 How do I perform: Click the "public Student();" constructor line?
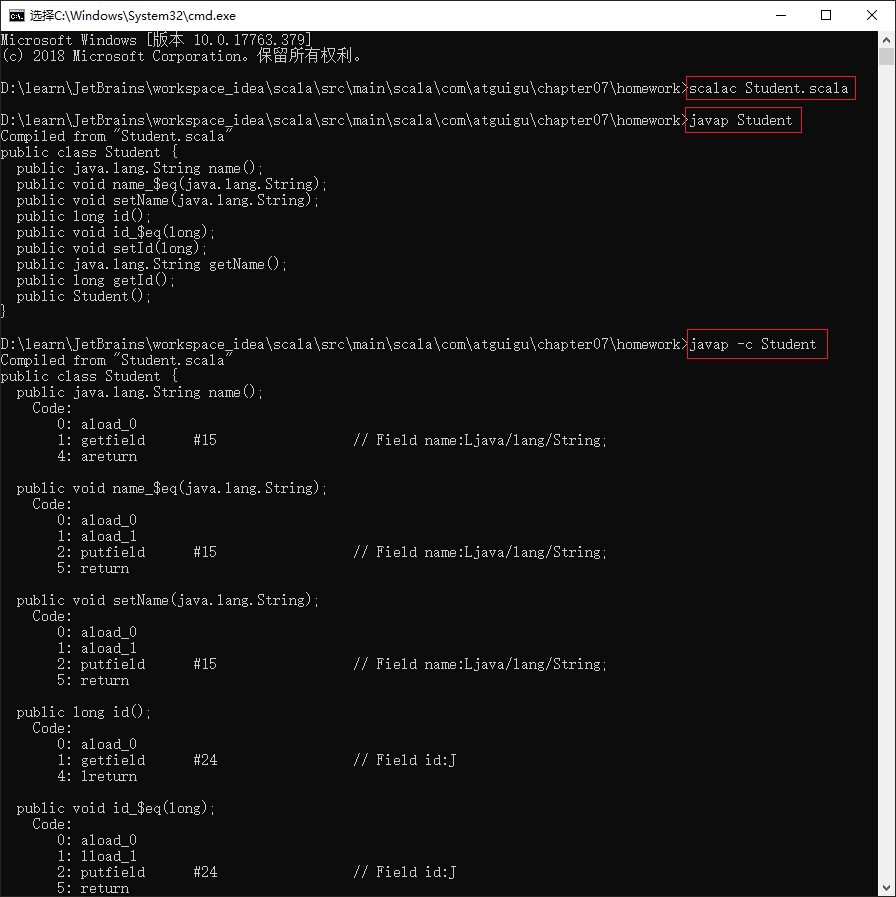[84, 296]
